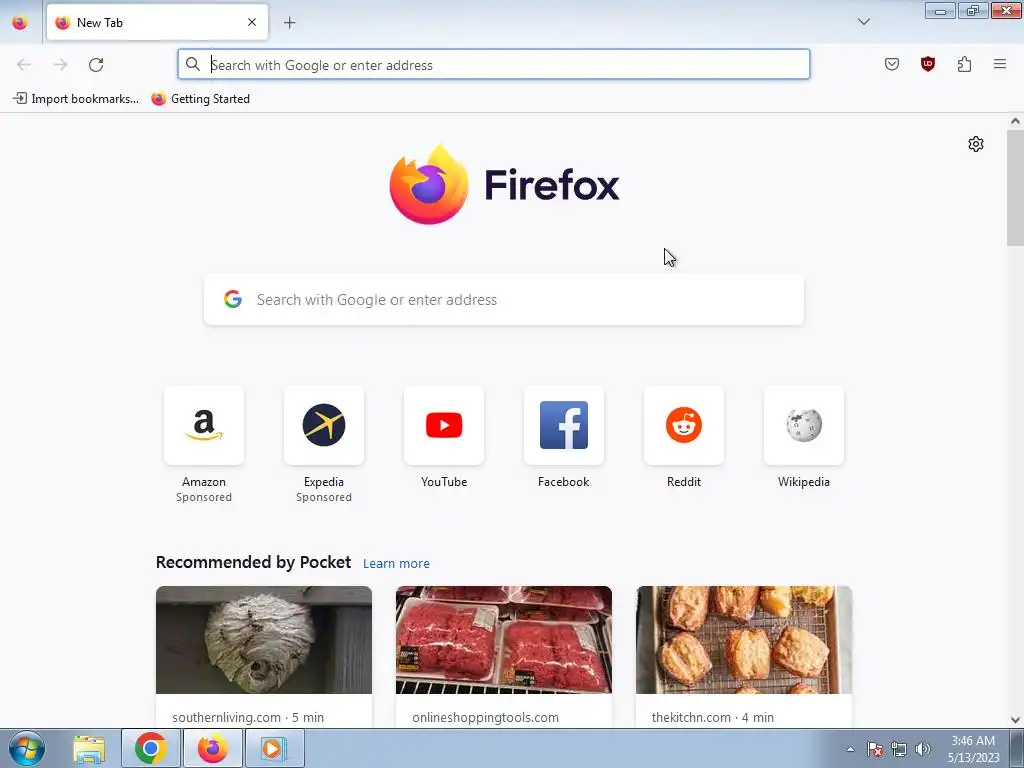Open thekitchn.com pastry story thumbnail
This screenshot has width=1024, height=768.
[744, 640]
